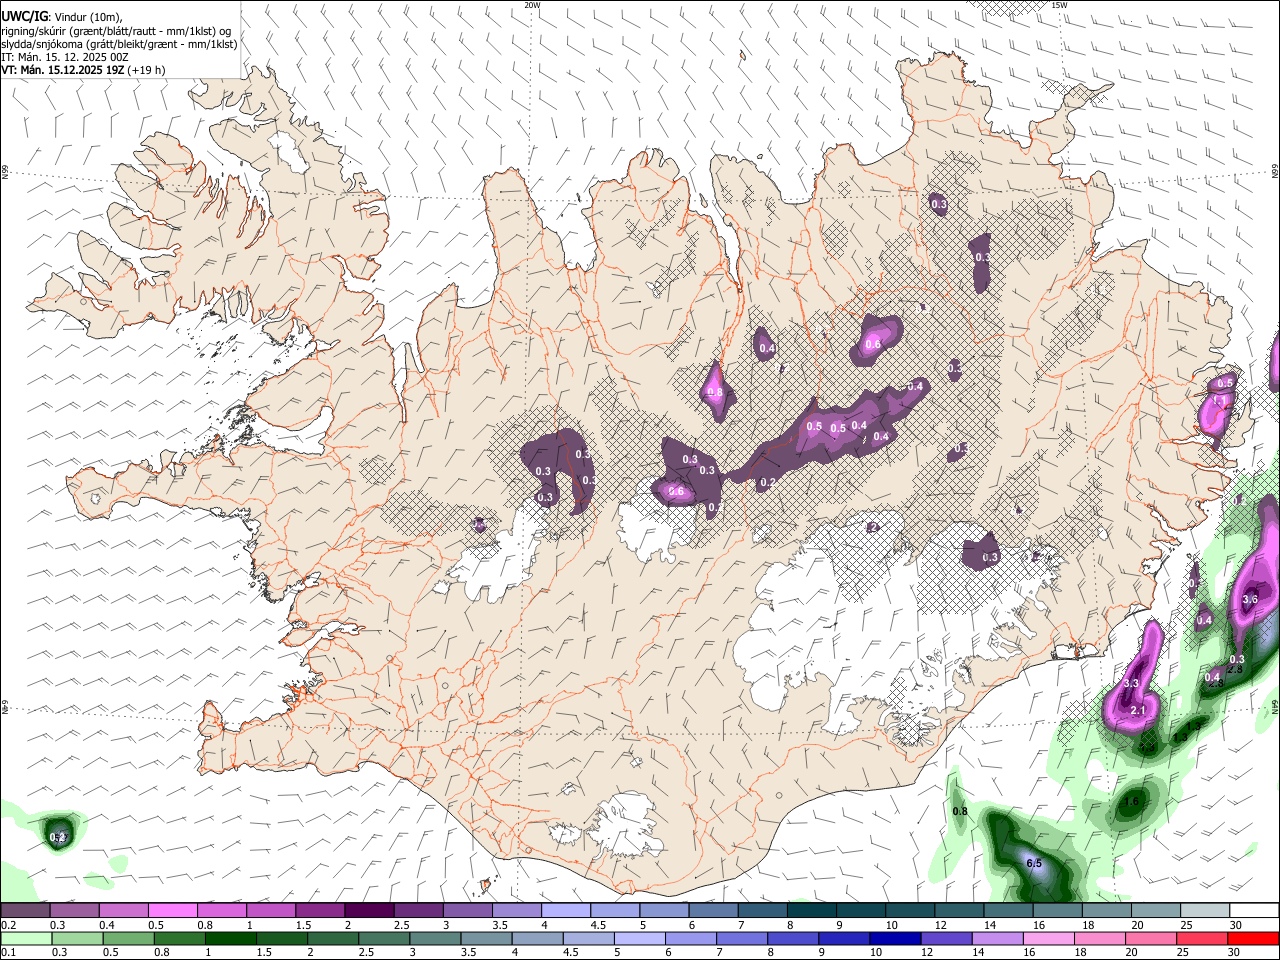Click the bright red 30 mm rain swatch

tap(1254, 938)
